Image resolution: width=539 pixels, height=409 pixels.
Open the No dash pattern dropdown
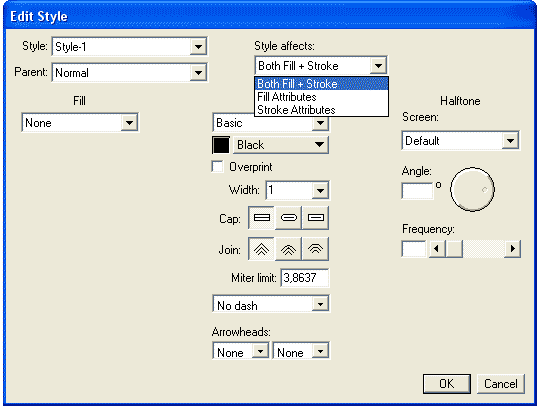click(271, 304)
